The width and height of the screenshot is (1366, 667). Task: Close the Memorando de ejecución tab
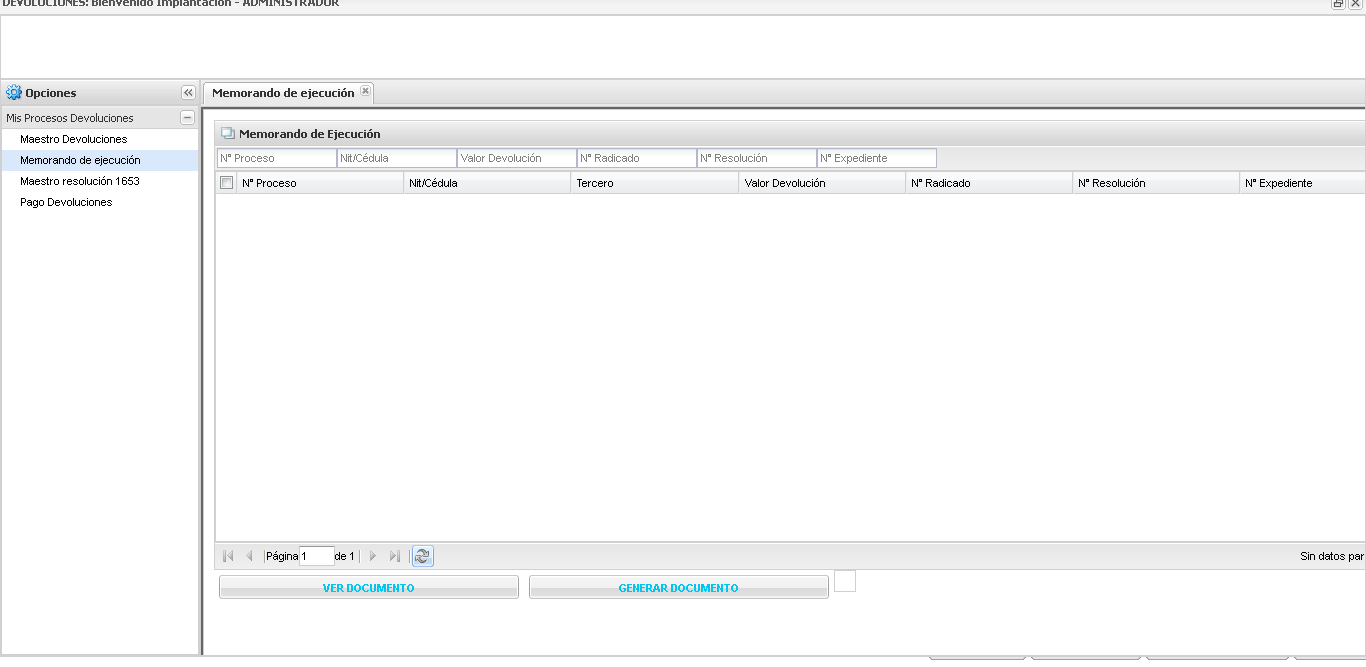(x=365, y=92)
